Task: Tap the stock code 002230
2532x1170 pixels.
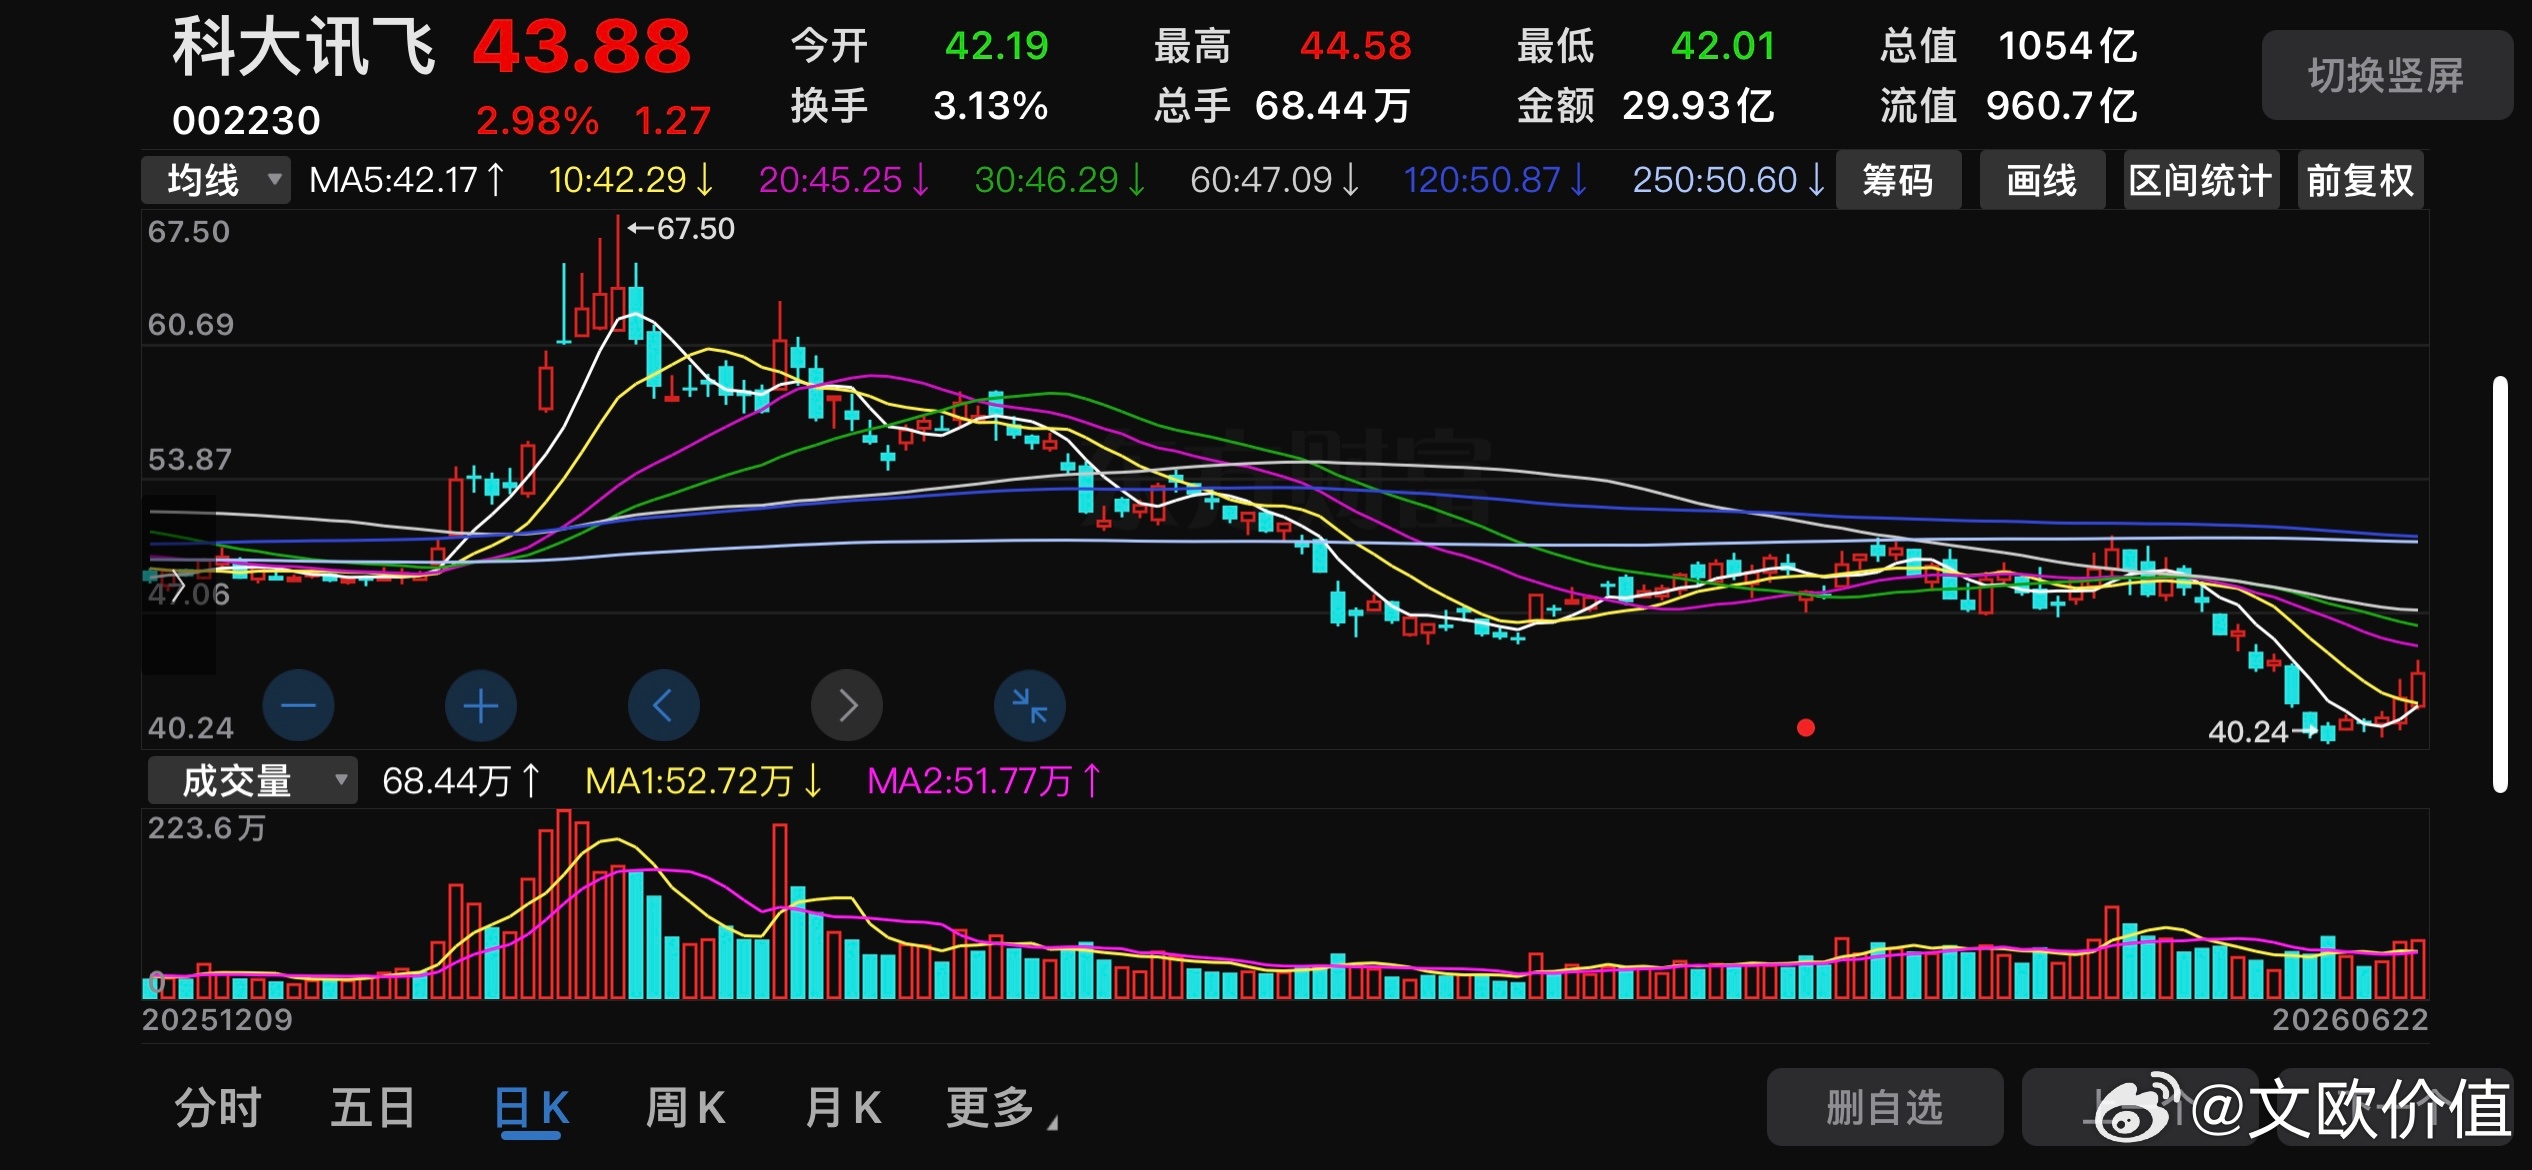Action: click(247, 121)
